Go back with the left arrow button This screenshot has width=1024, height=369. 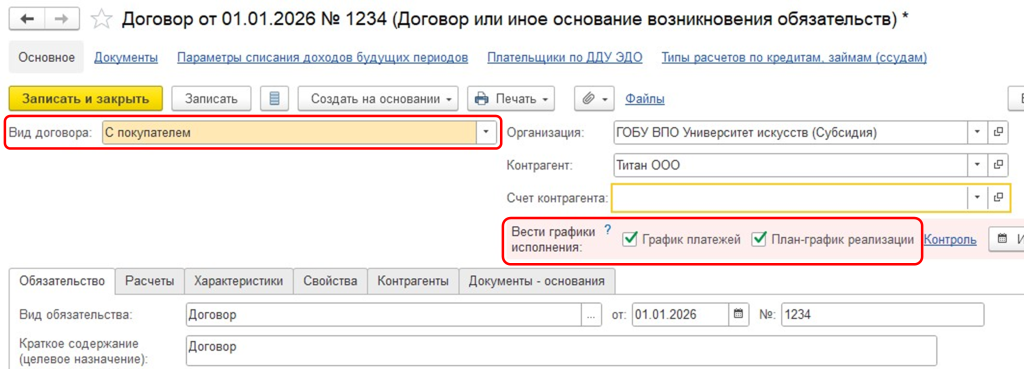click(x=27, y=19)
